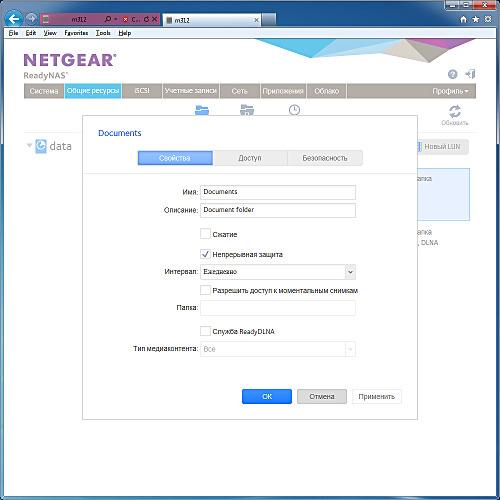The image size is (500, 500).
Task: Open the Учетные записи tab
Action: tap(191, 91)
